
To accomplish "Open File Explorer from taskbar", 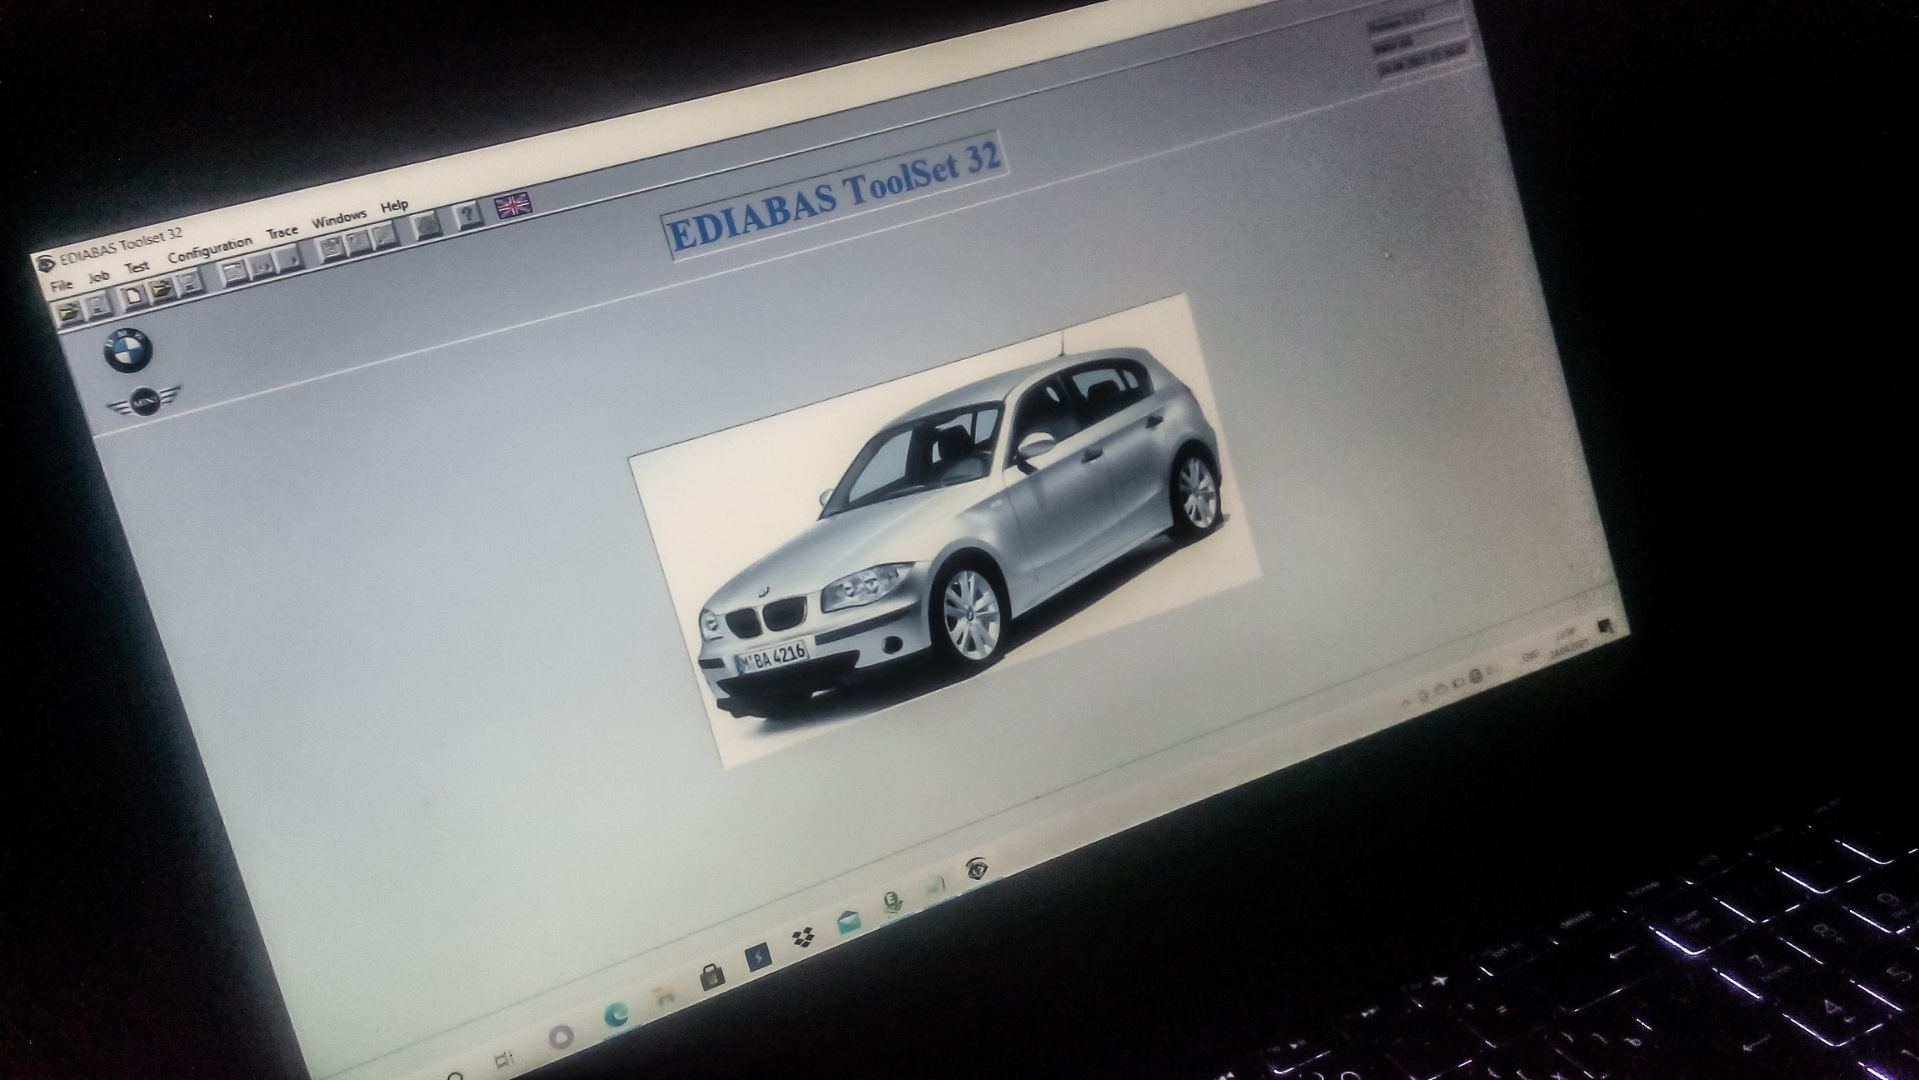I will (x=663, y=997).
